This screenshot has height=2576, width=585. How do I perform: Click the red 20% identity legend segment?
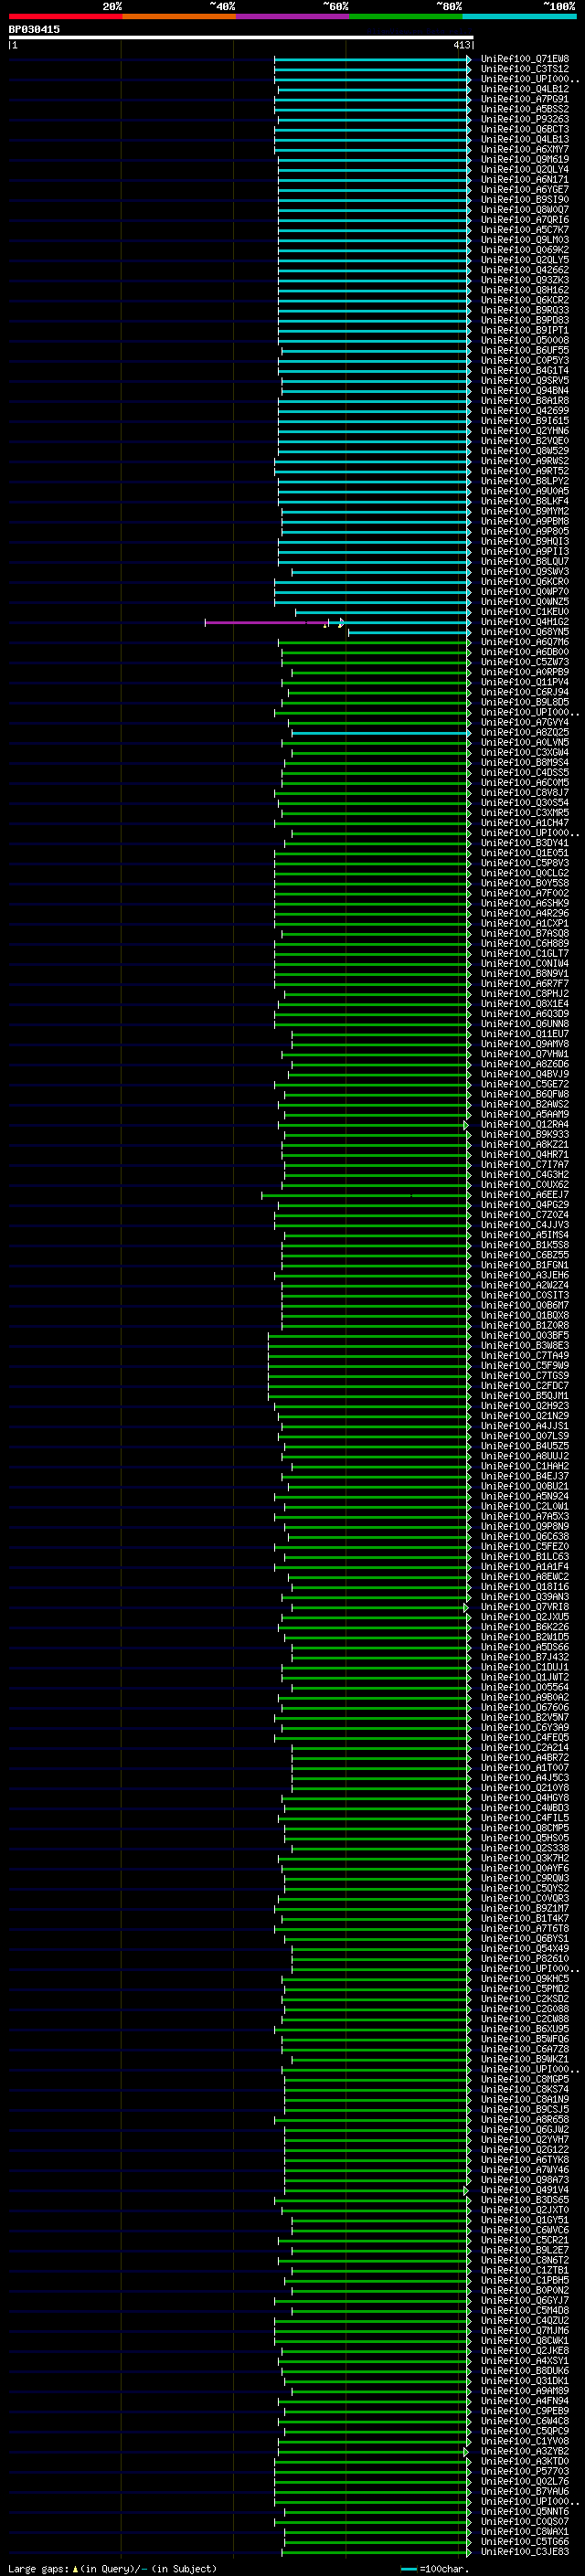pos(65,16)
